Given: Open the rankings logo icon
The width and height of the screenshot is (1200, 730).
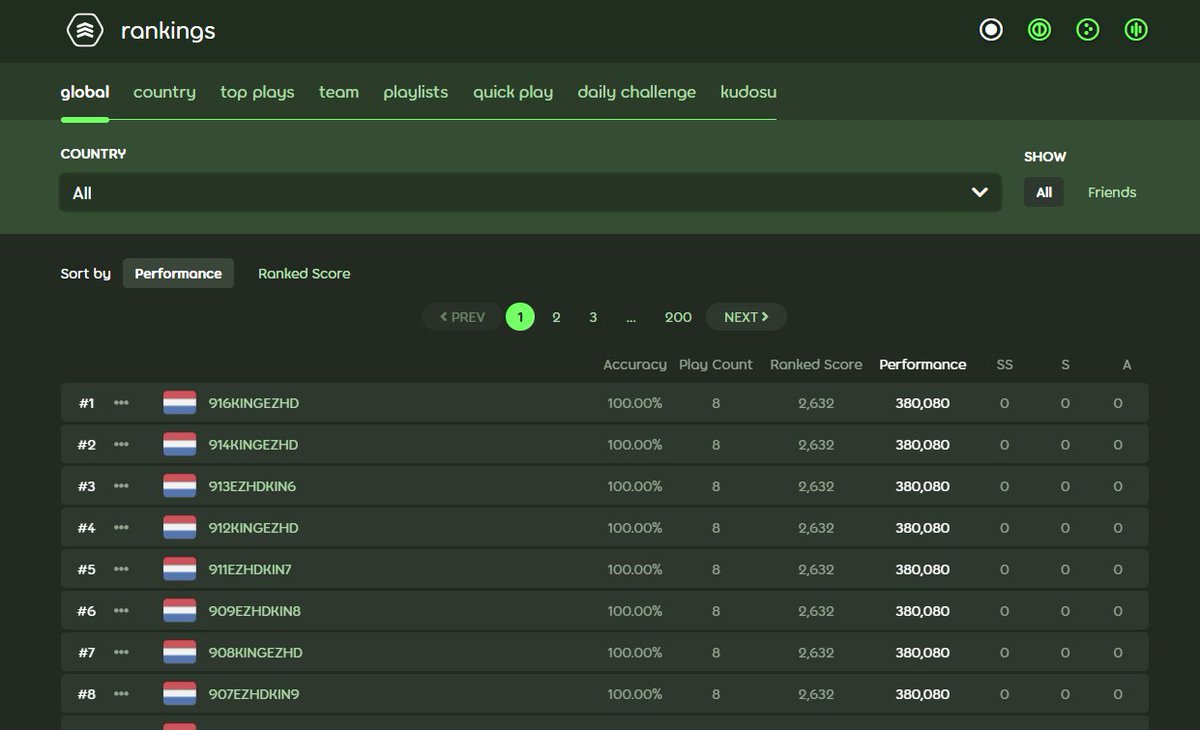Looking at the screenshot, I should pos(85,31).
